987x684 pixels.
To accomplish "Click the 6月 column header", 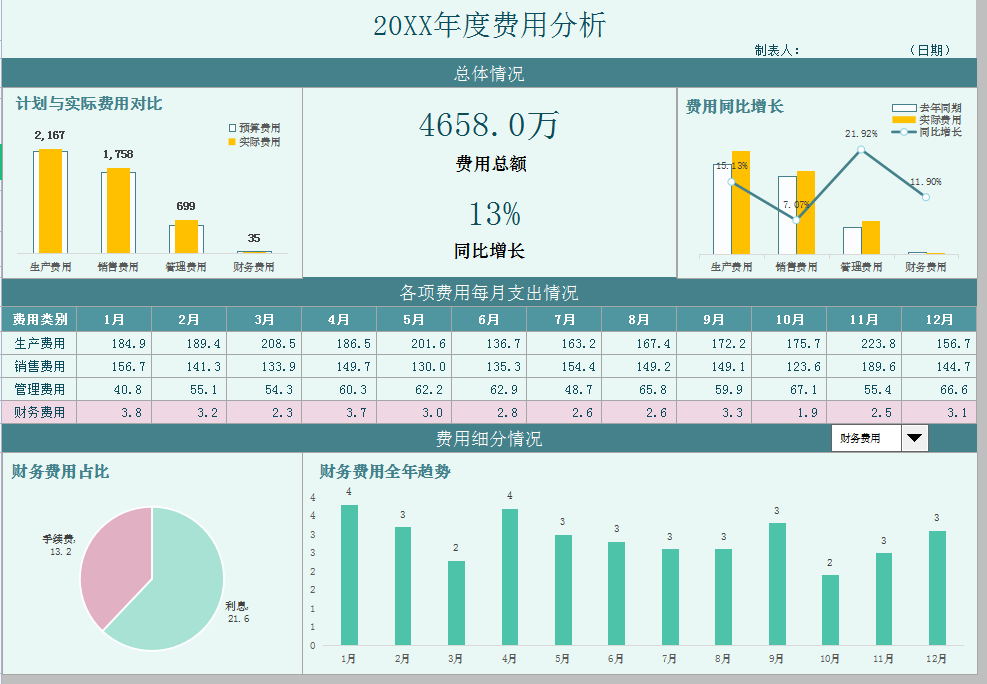I will tap(488, 319).
